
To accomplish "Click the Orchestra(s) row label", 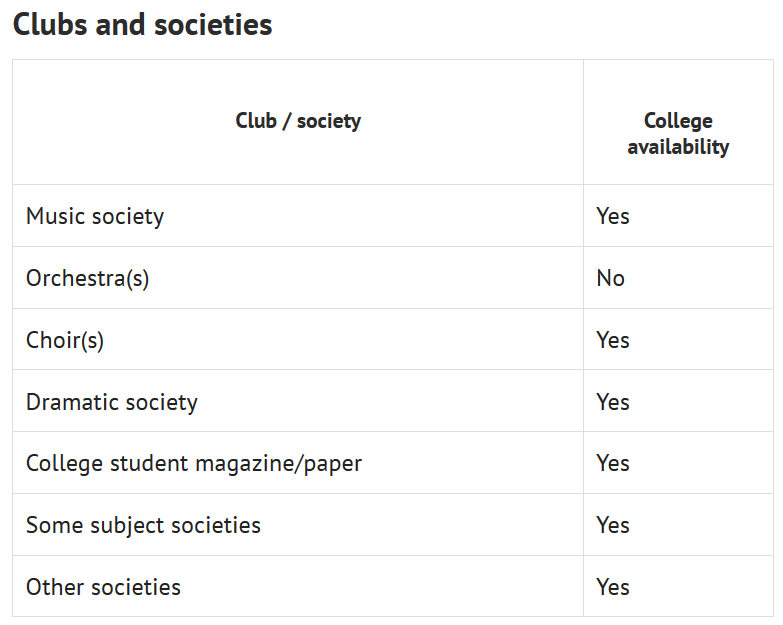I will coord(87,279).
